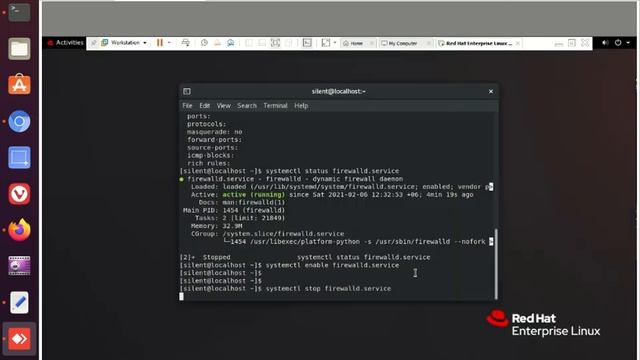Open the Text Editor dock icon

19,302
